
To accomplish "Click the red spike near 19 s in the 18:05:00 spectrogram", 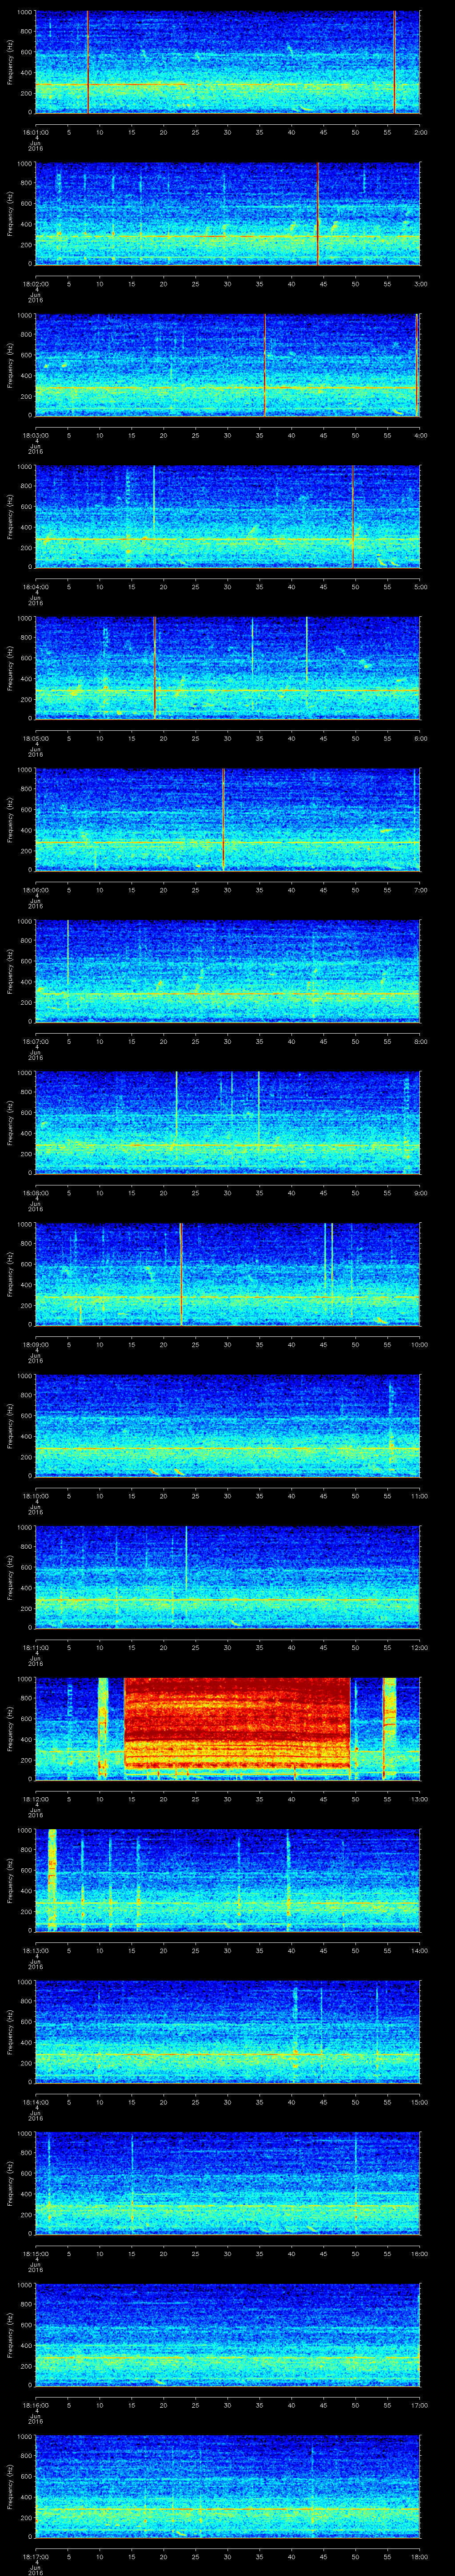I will 155,668.
